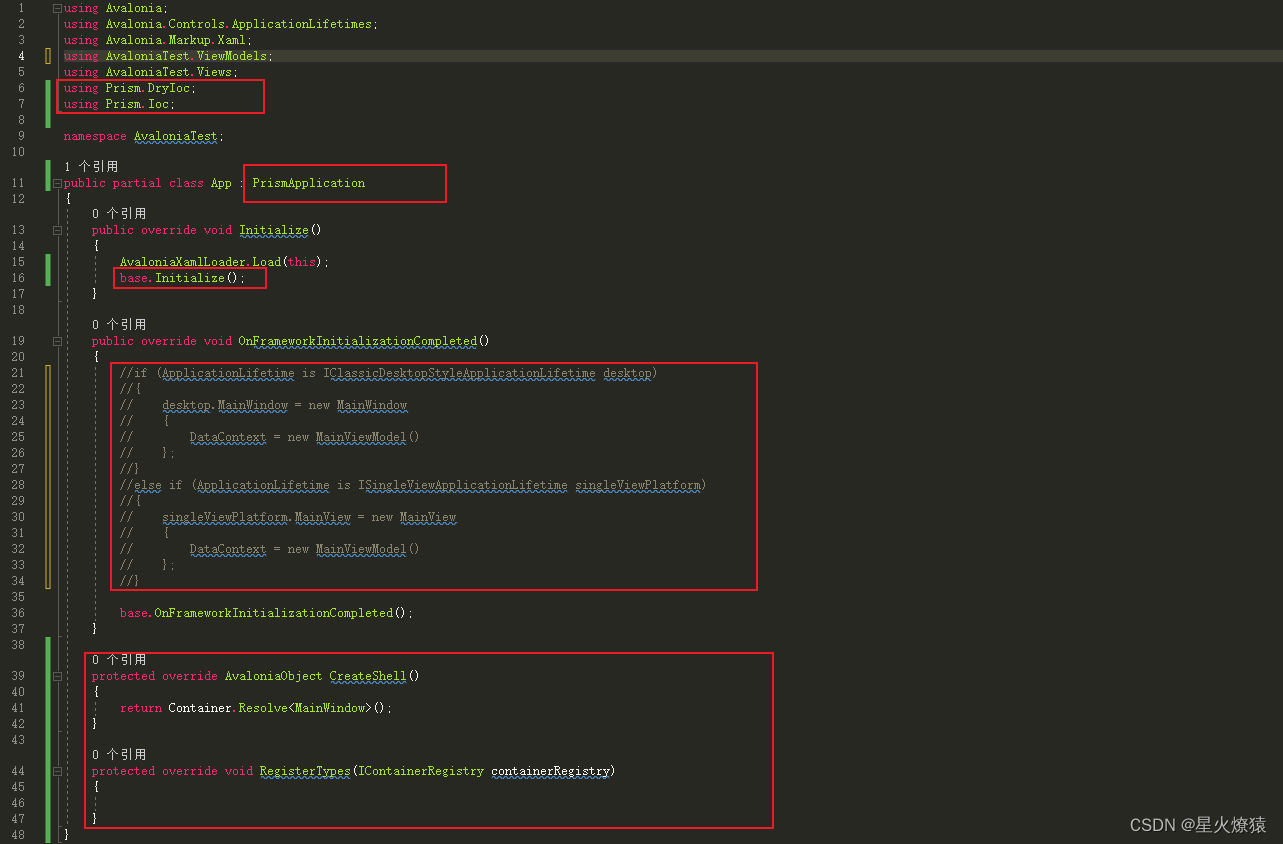Collapse the using directives block at line 1
The image size is (1283, 844).
57,8
